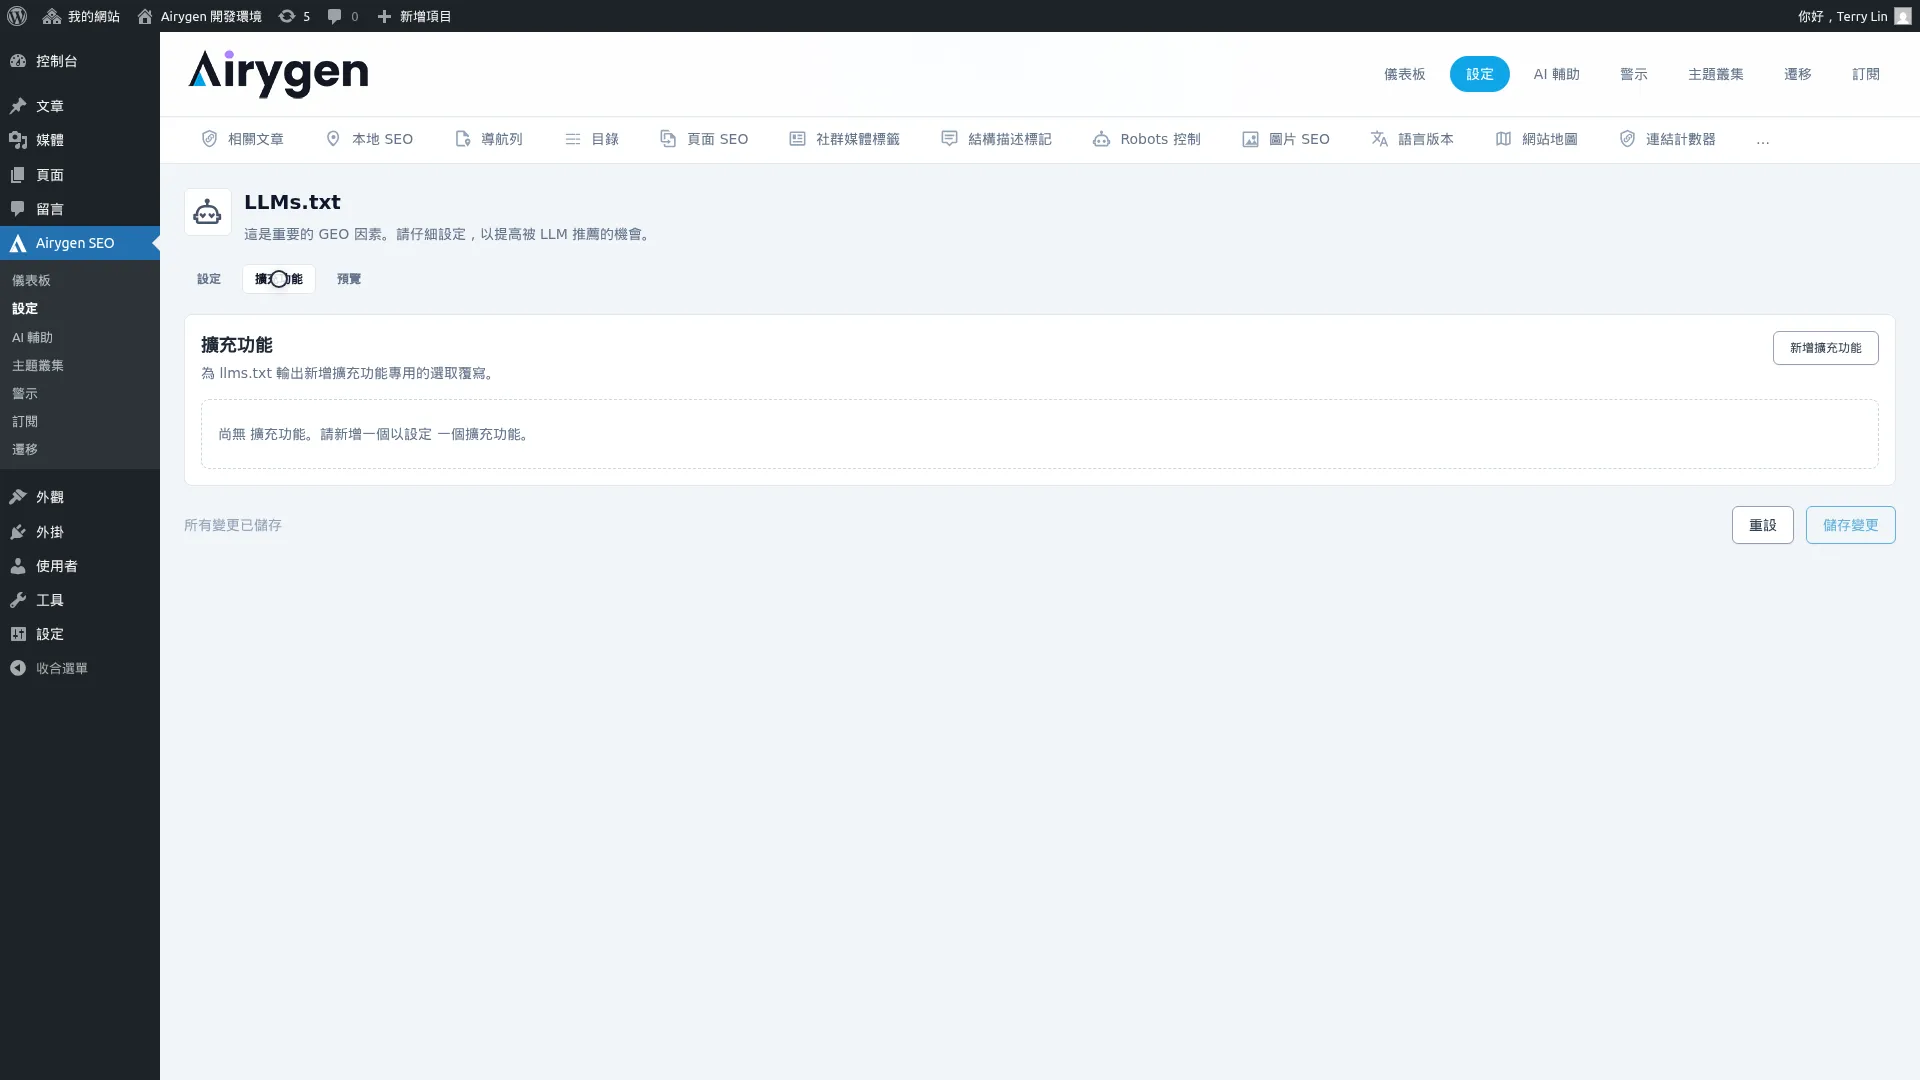1920x1080 pixels.
Task: Open 主題叢集 in Airygen SEO submenu
Action: tap(38, 366)
